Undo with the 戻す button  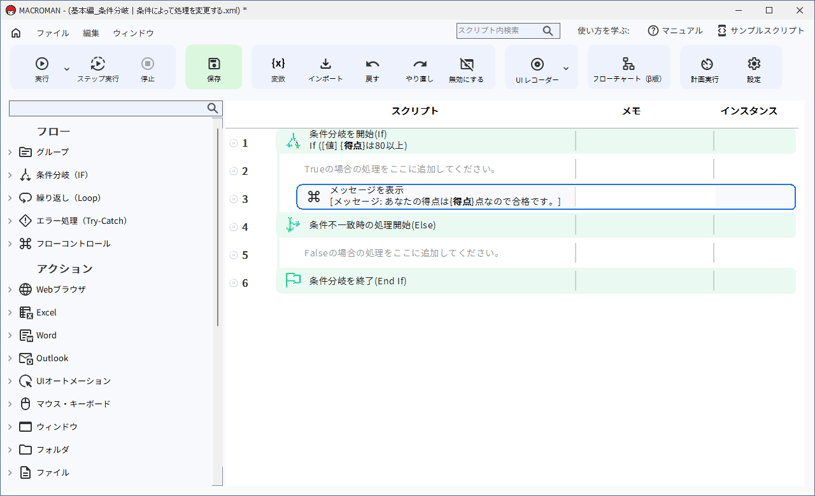(372, 69)
